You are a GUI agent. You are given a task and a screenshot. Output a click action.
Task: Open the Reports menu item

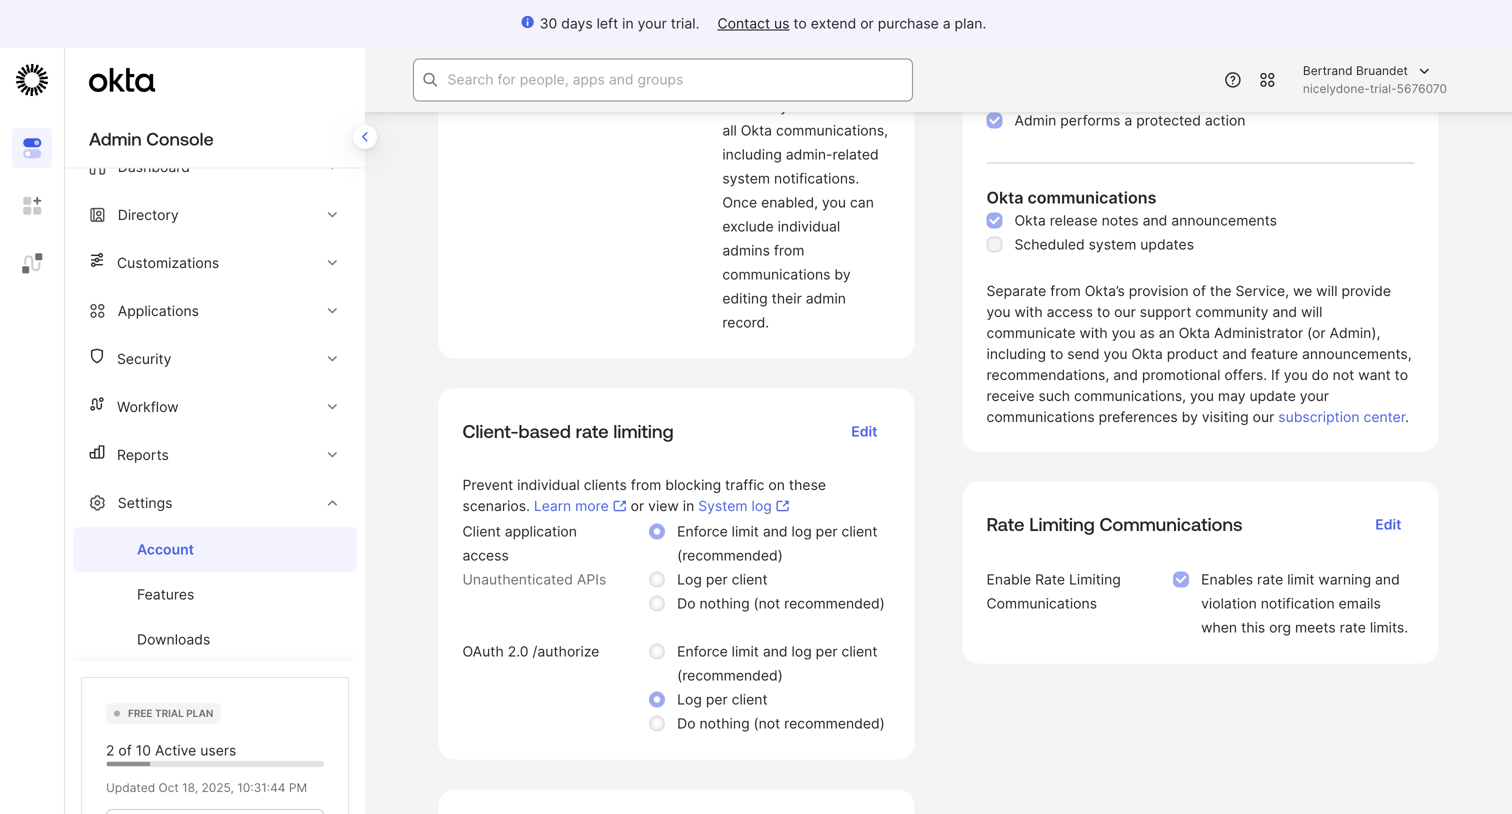pos(215,455)
